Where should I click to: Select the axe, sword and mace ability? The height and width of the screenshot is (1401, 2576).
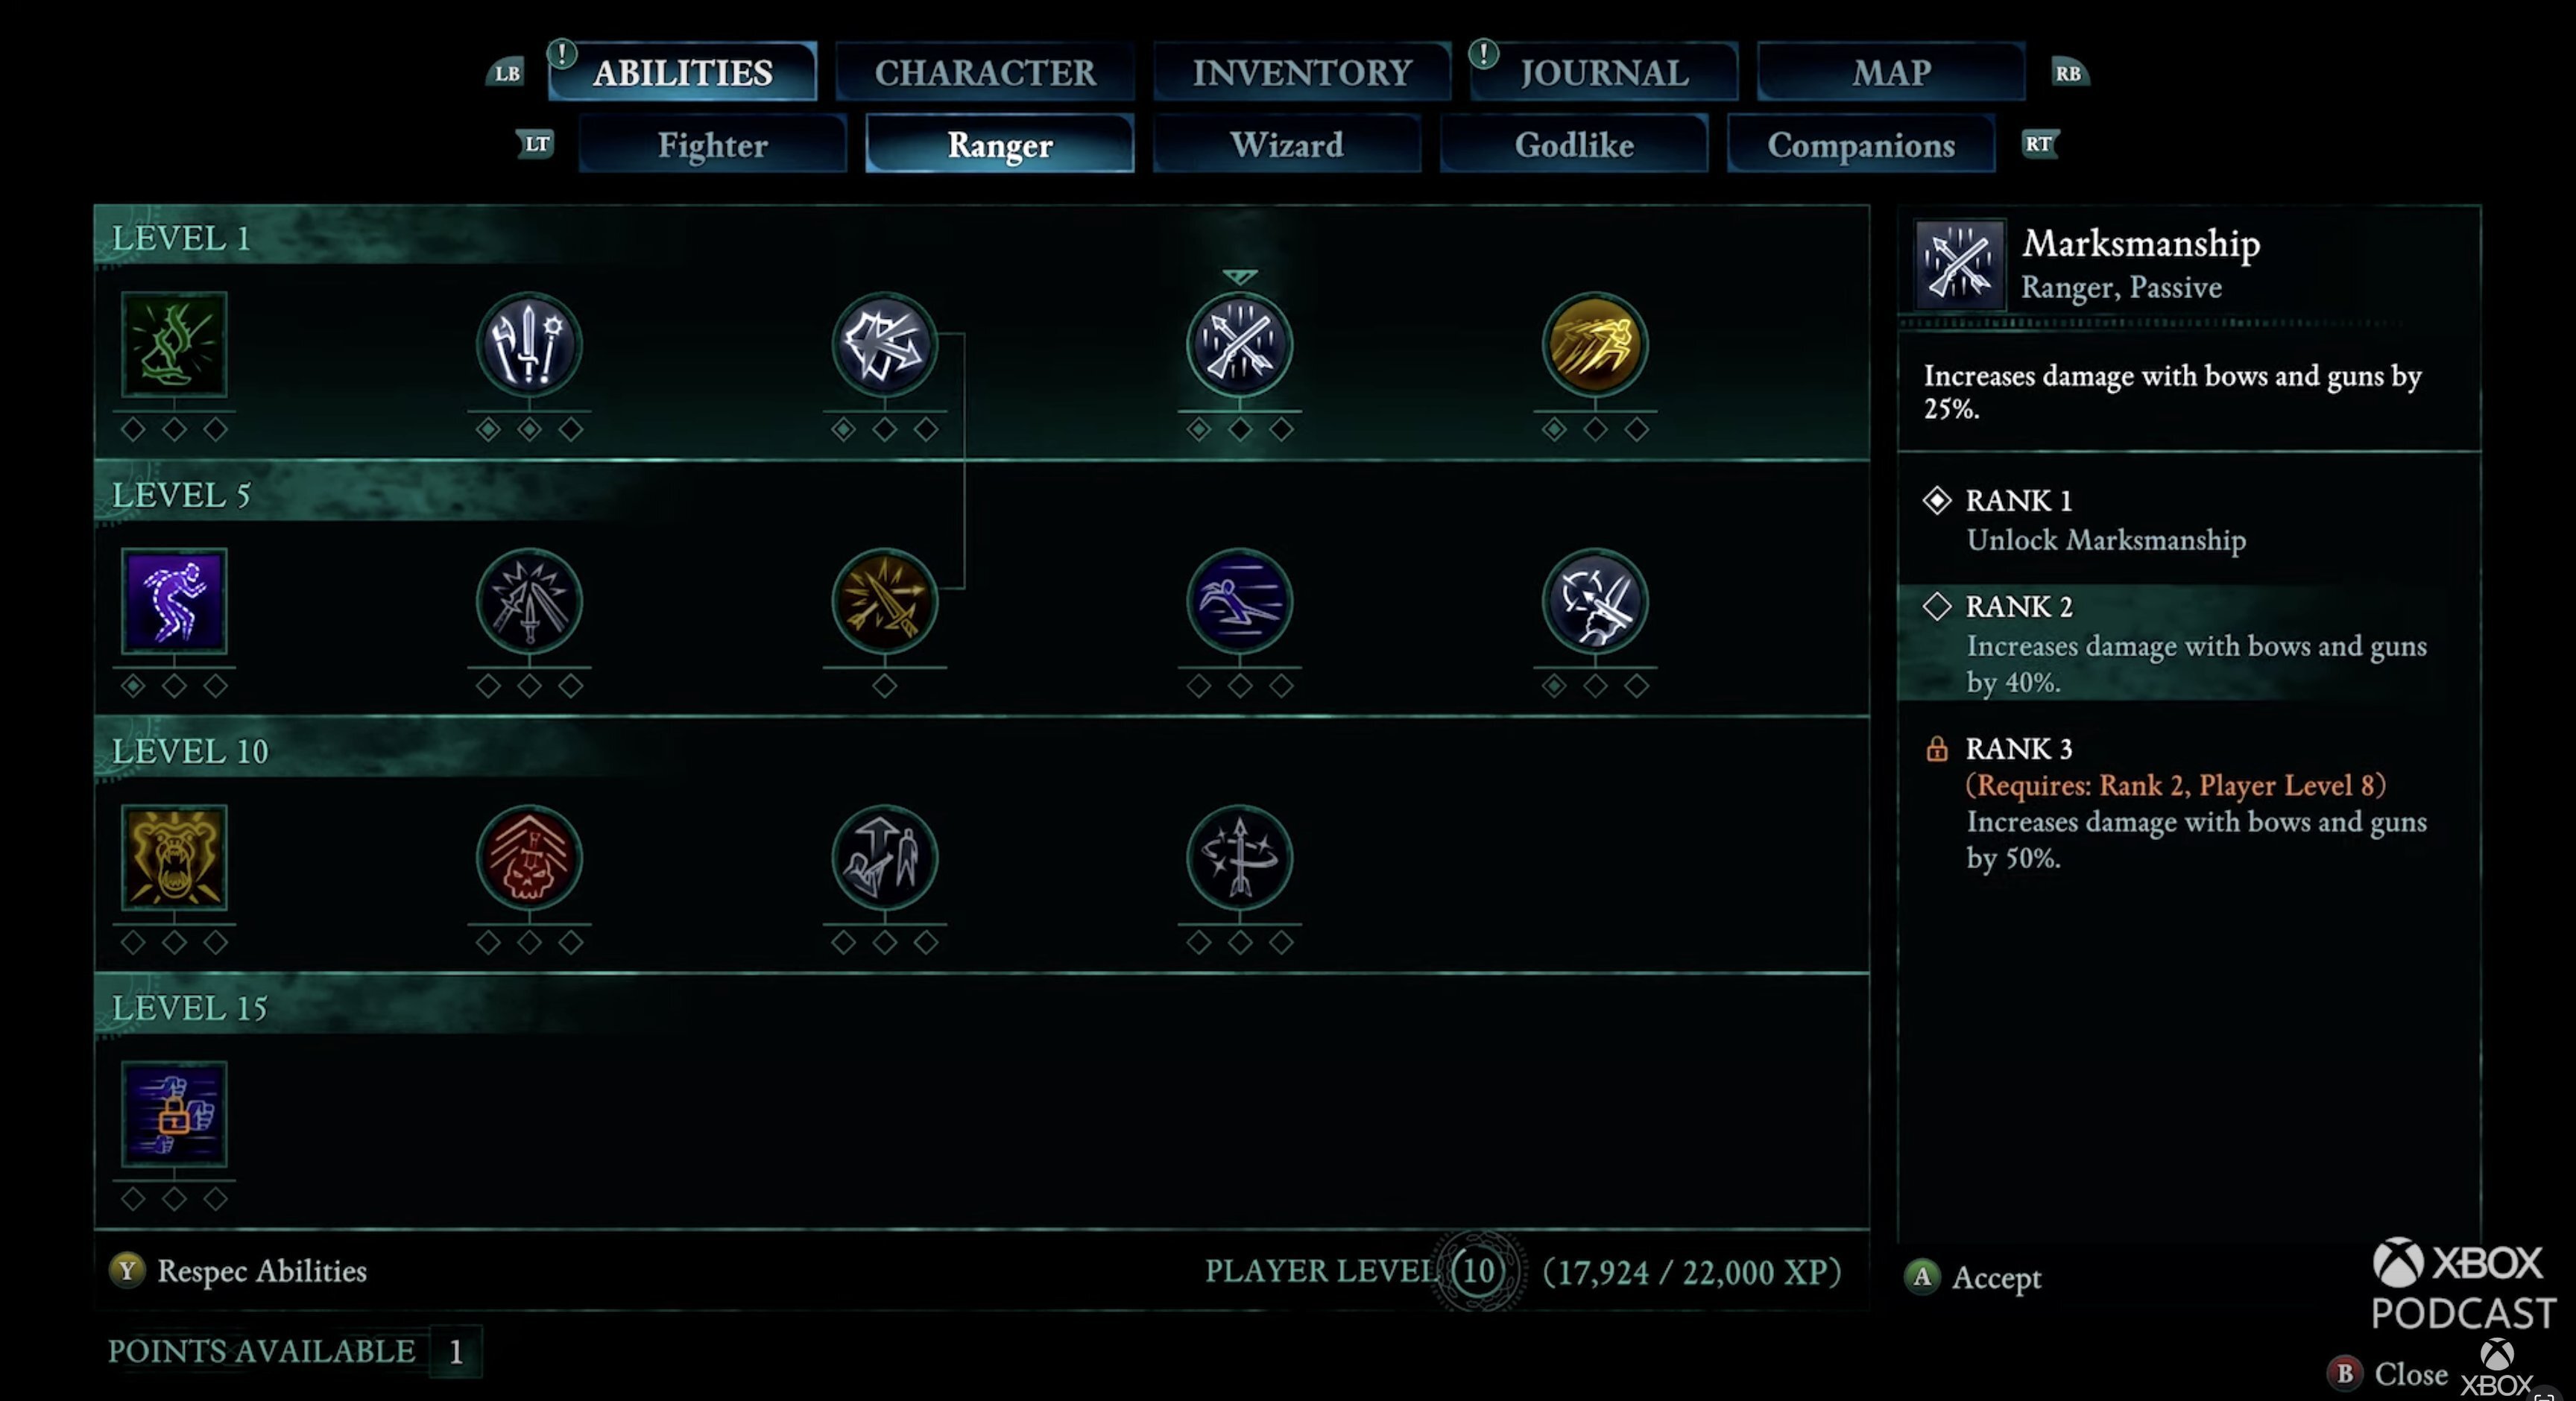click(529, 345)
